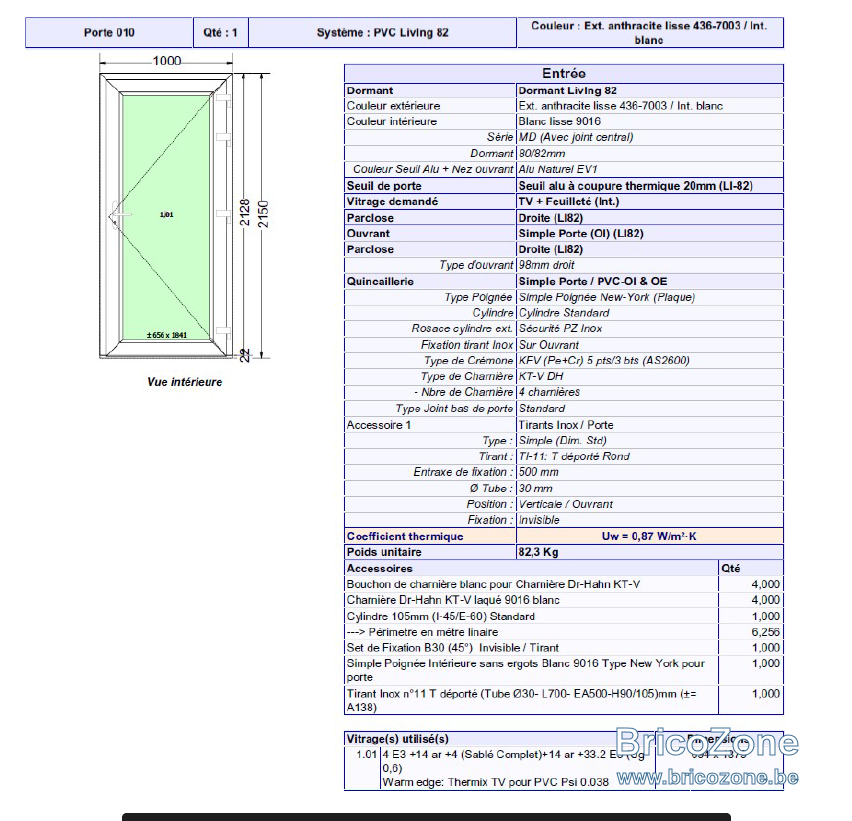Click the Porte 010 header cell
The width and height of the screenshot is (852, 821).
coord(109,33)
